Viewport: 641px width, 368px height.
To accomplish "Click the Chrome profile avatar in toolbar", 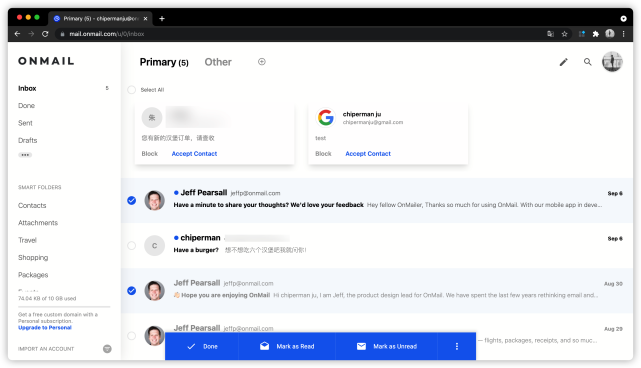I will [610, 34].
